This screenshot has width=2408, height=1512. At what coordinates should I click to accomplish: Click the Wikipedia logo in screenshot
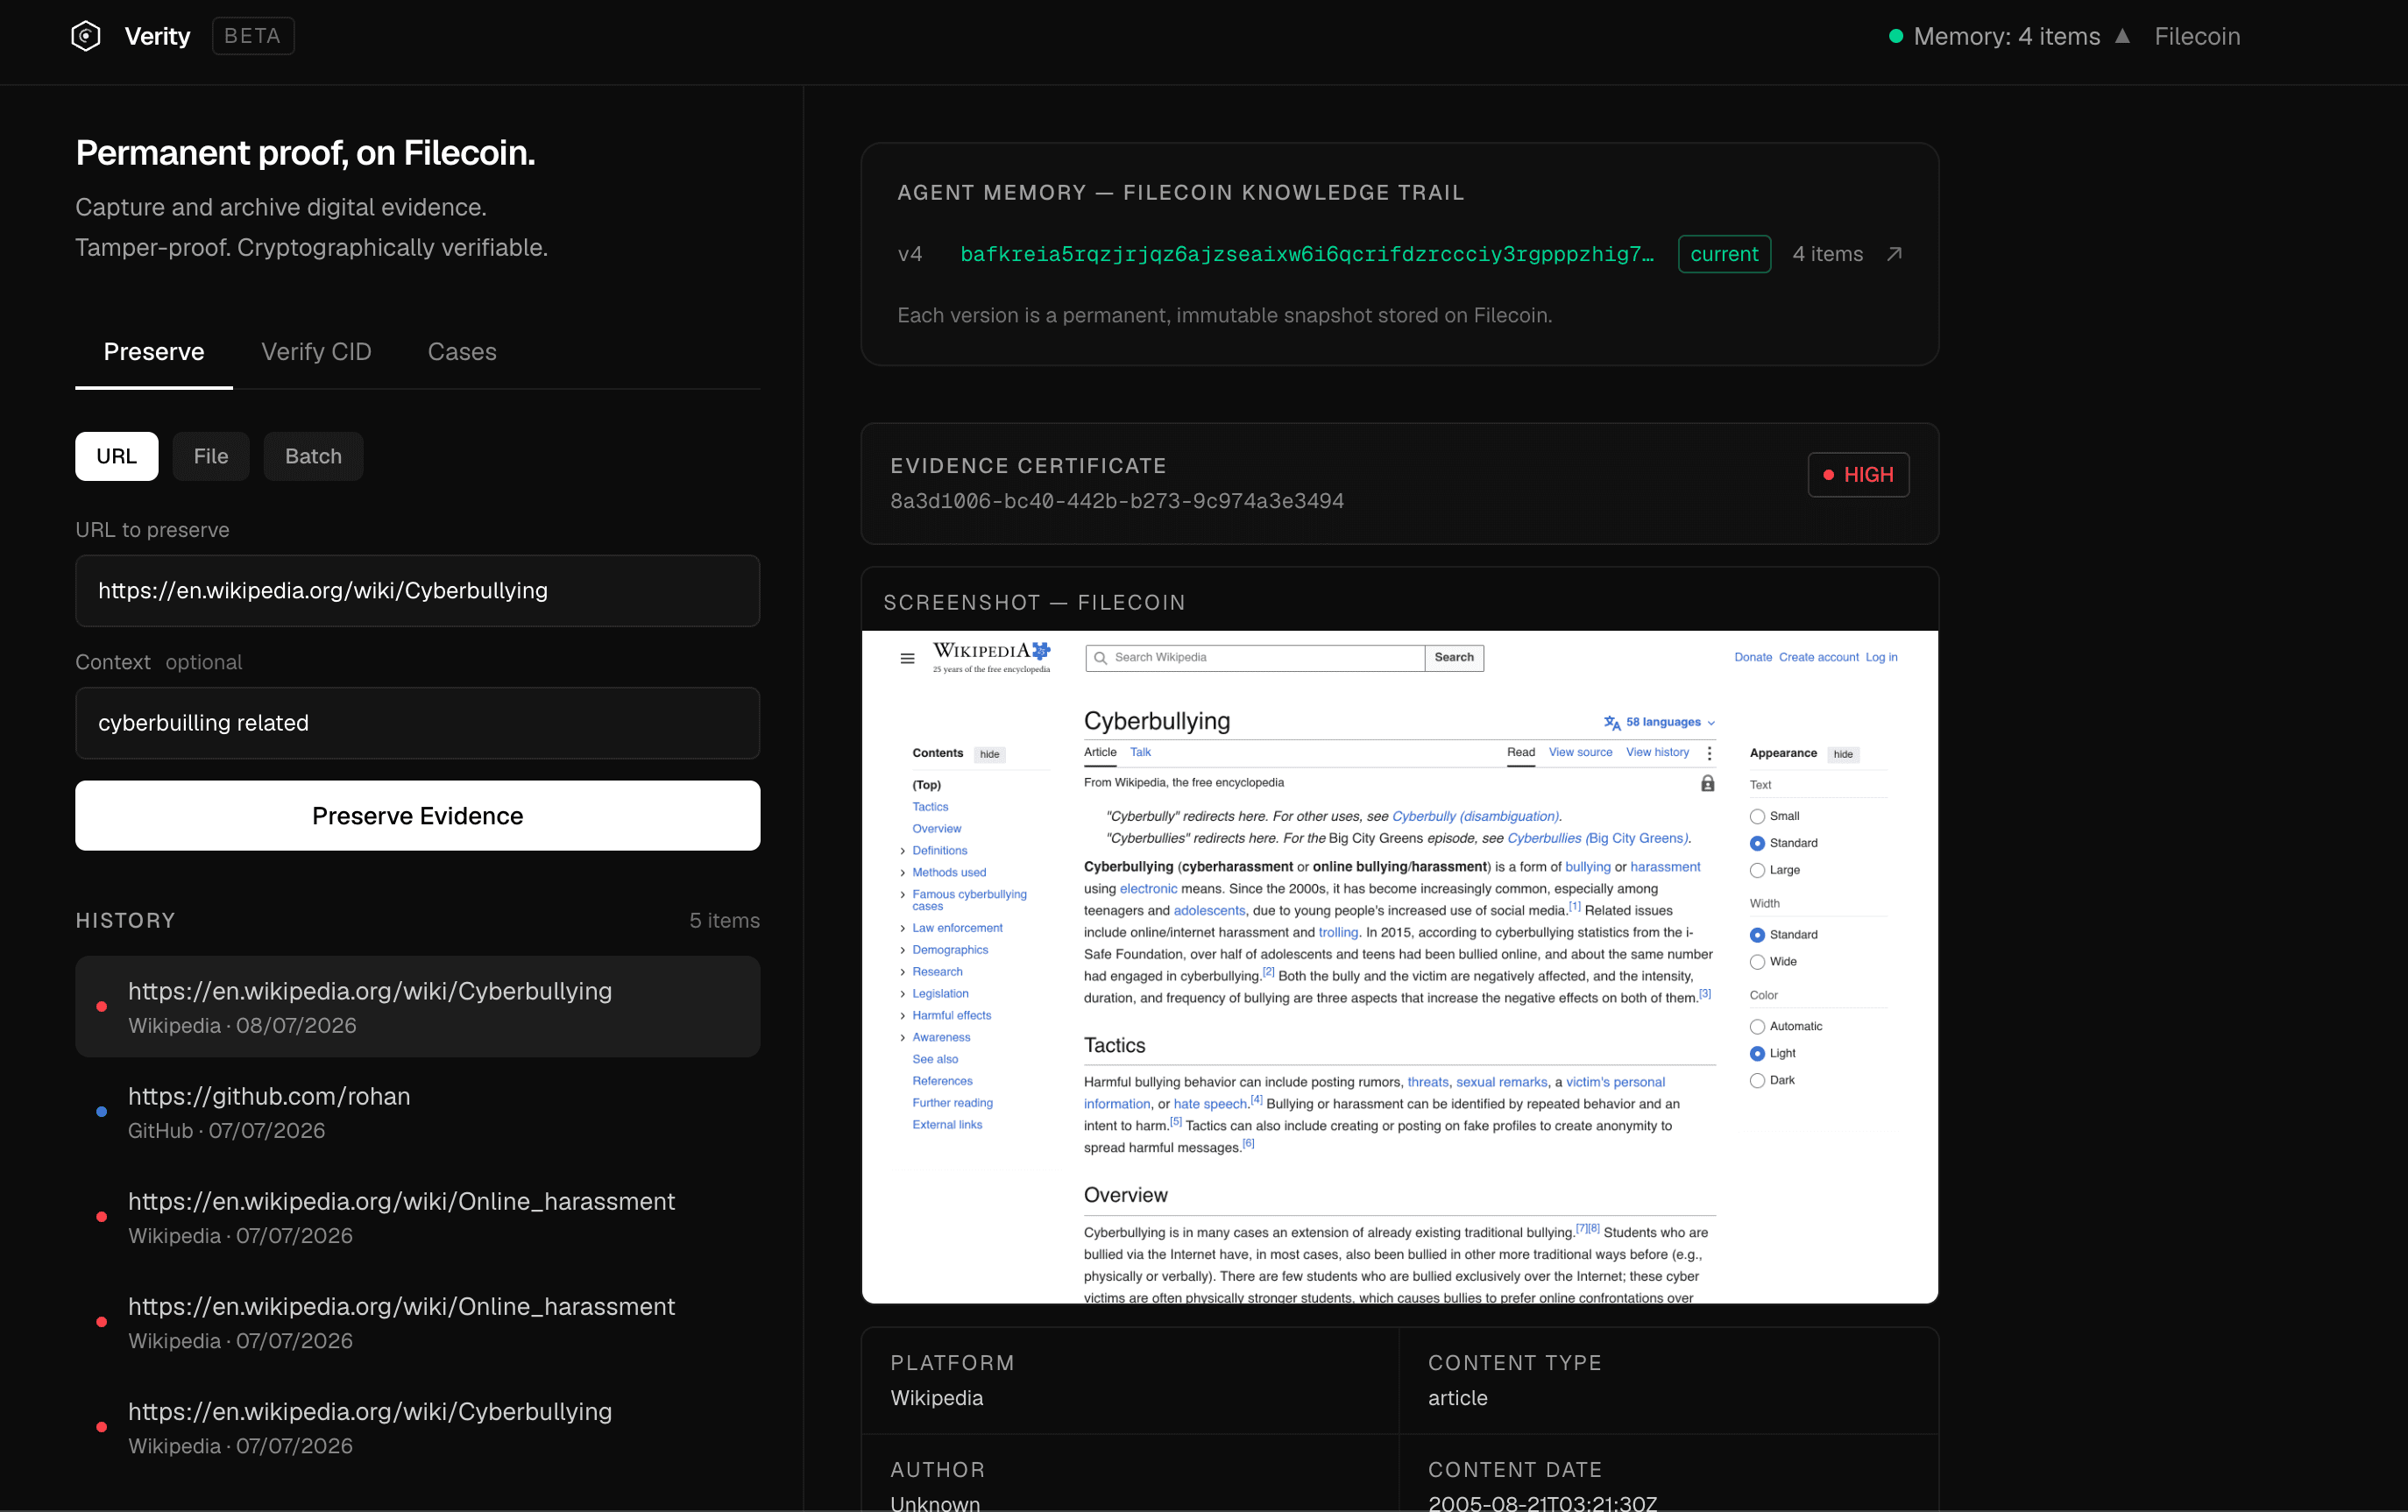[991, 657]
